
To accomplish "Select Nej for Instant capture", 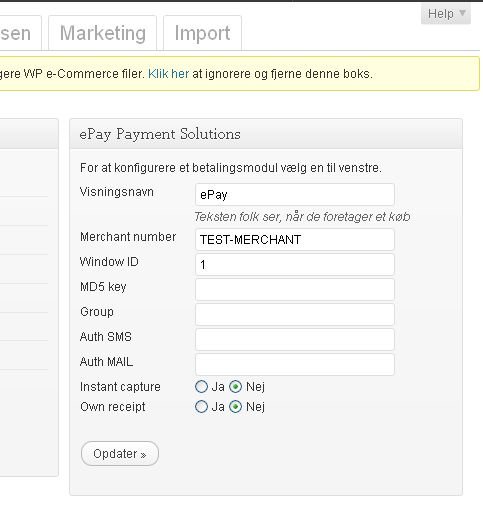I will coord(235,387).
